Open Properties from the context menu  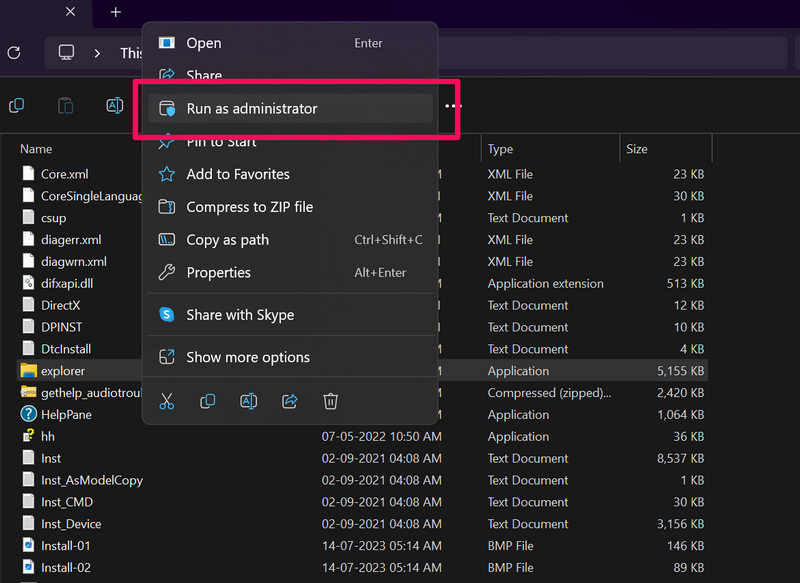pyautogui.click(x=218, y=272)
